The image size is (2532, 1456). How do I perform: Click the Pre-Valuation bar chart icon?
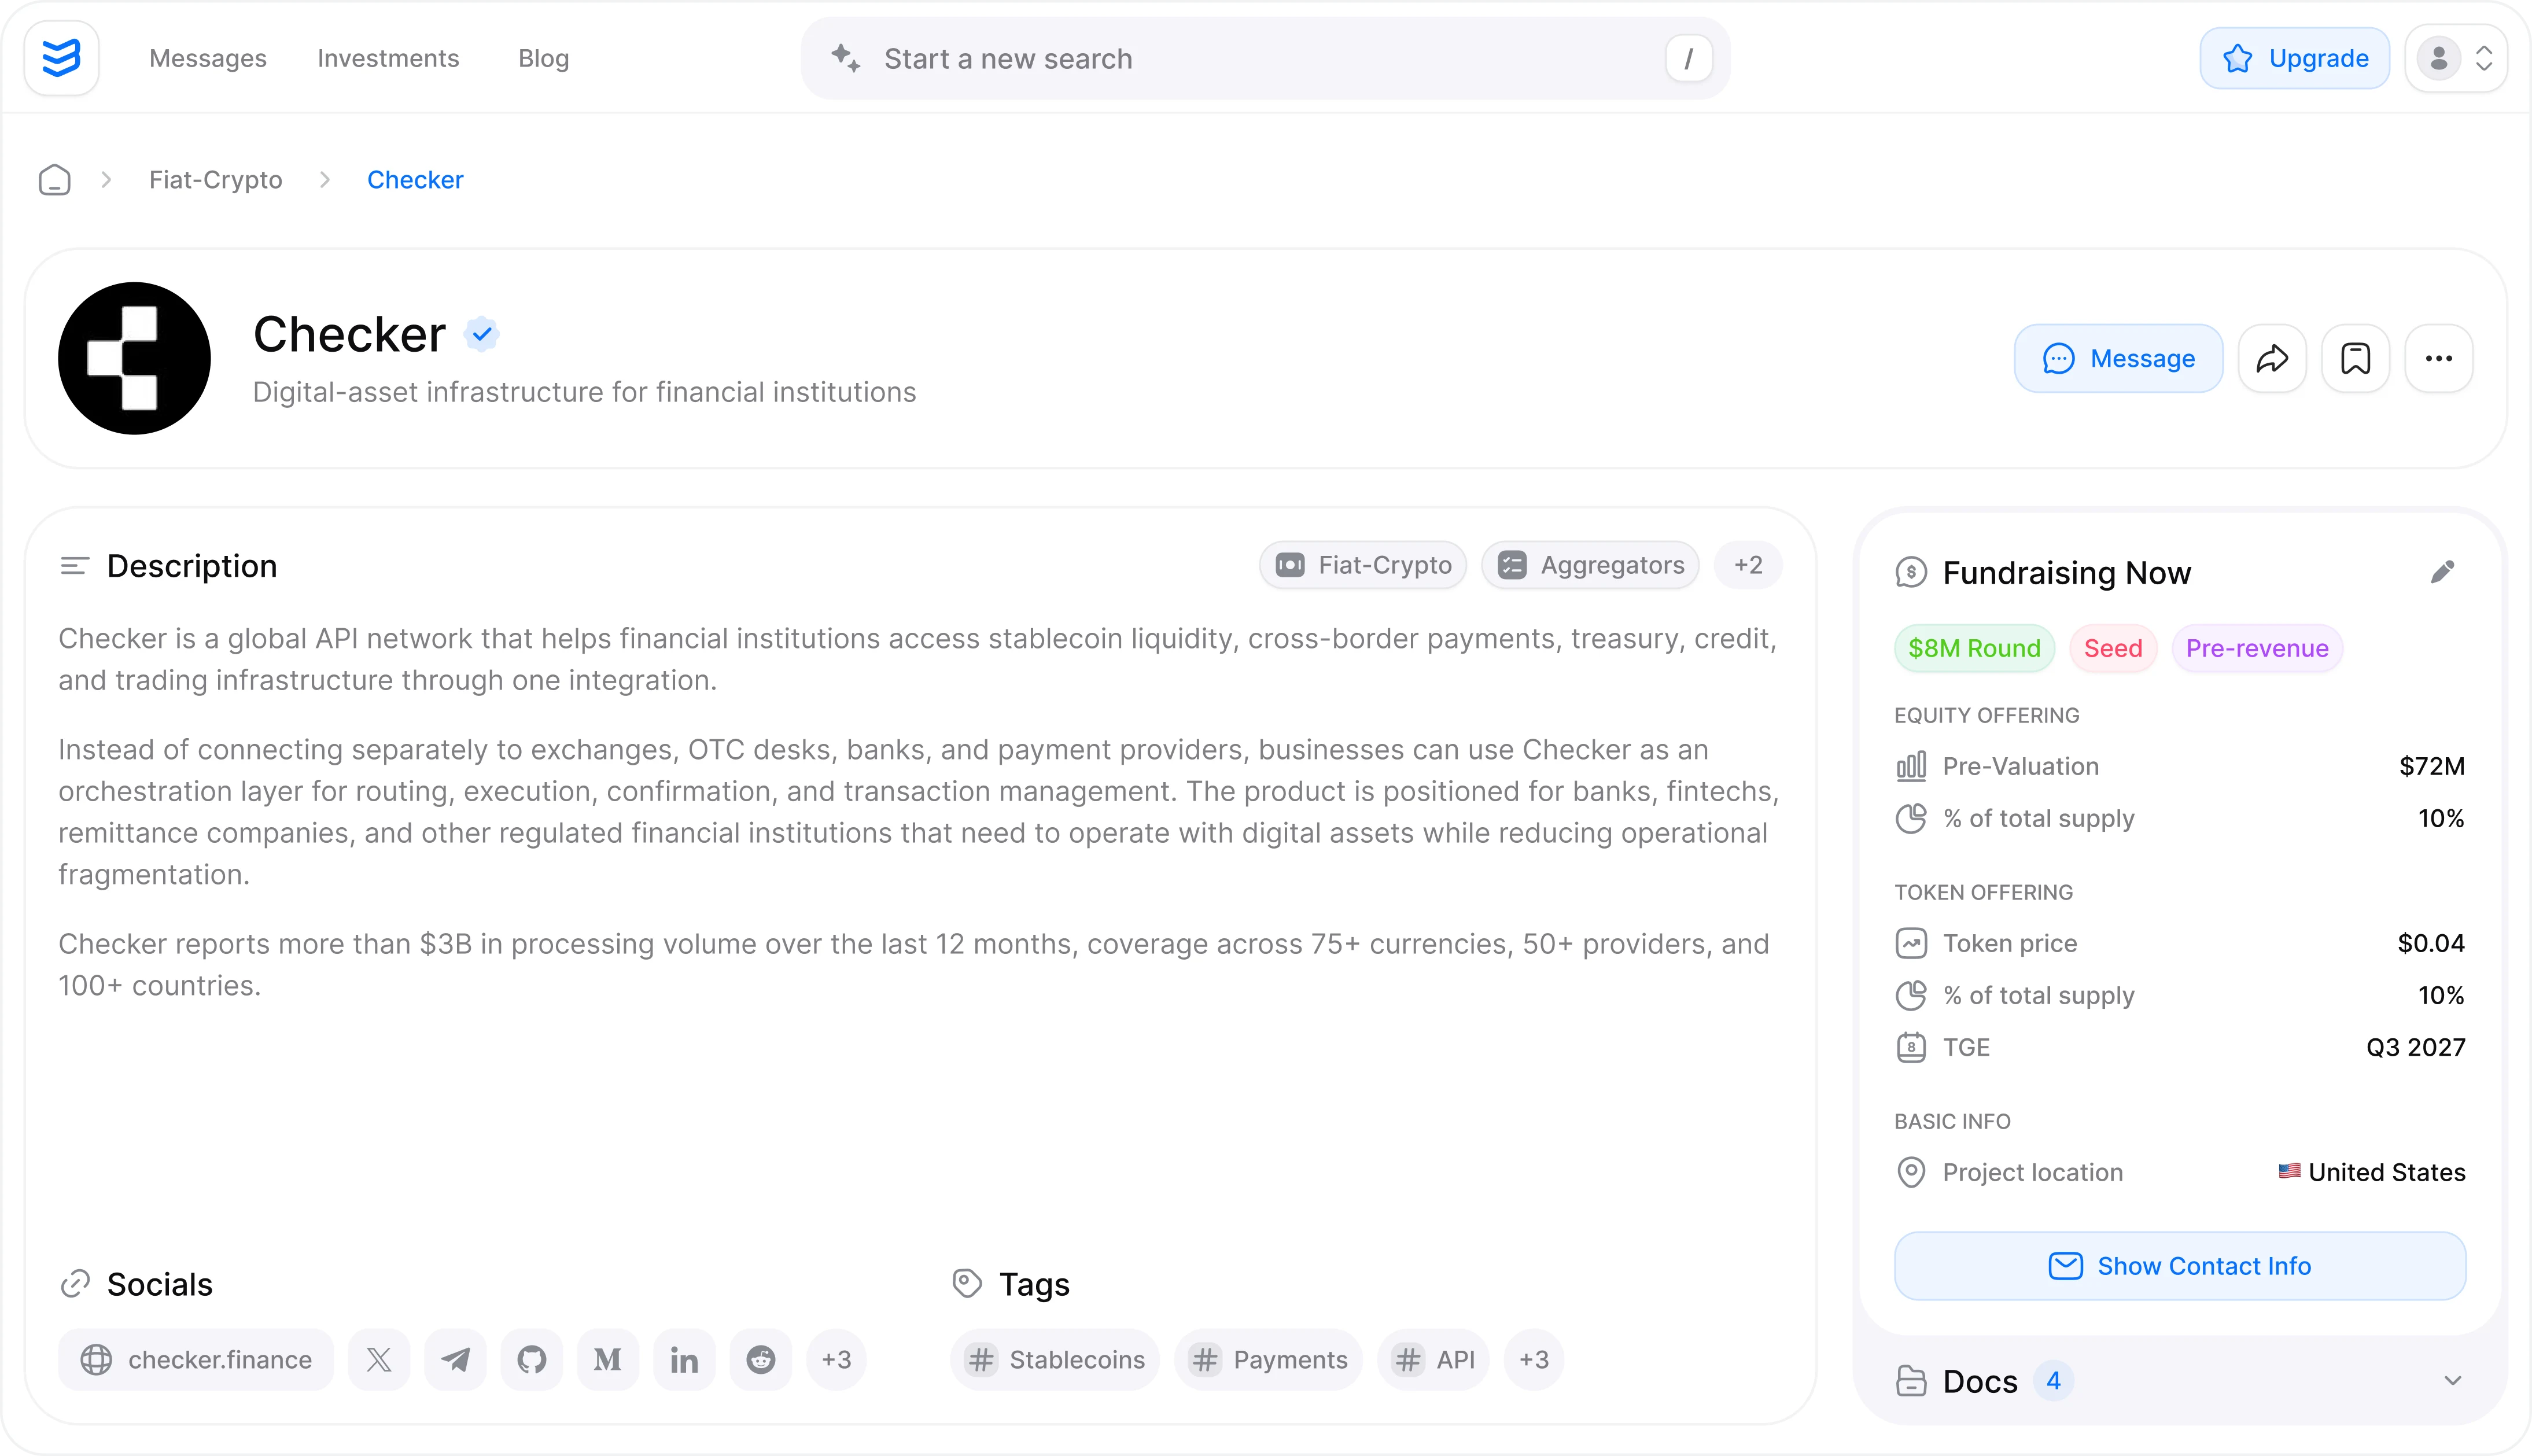(x=1911, y=766)
